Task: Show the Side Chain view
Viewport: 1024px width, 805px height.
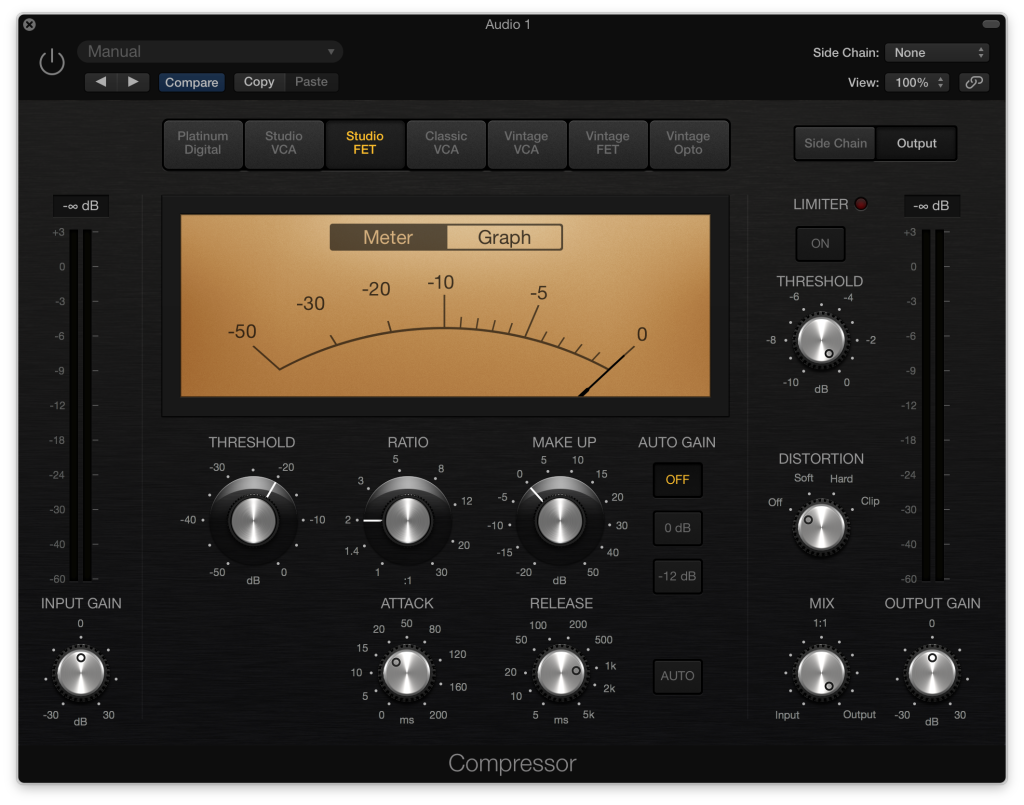Action: [834, 143]
